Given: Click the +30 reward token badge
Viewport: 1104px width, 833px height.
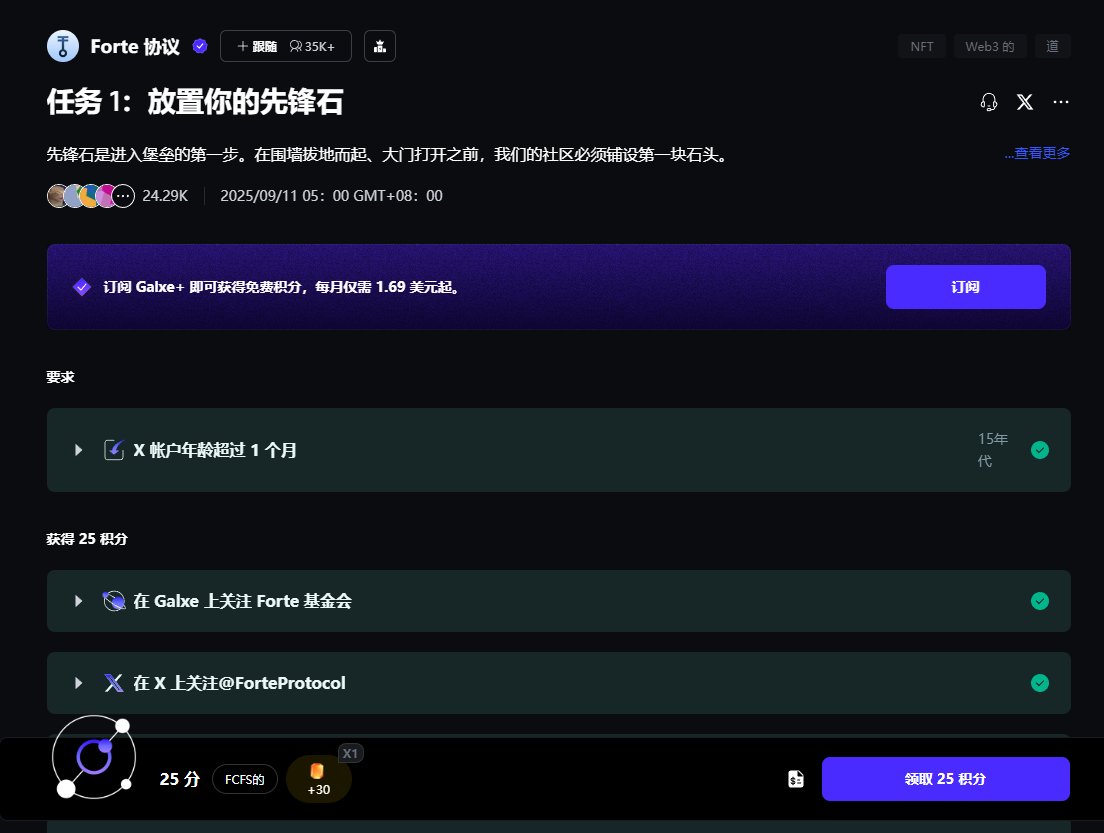Looking at the screenshot, I should click(x=318, y=779).
